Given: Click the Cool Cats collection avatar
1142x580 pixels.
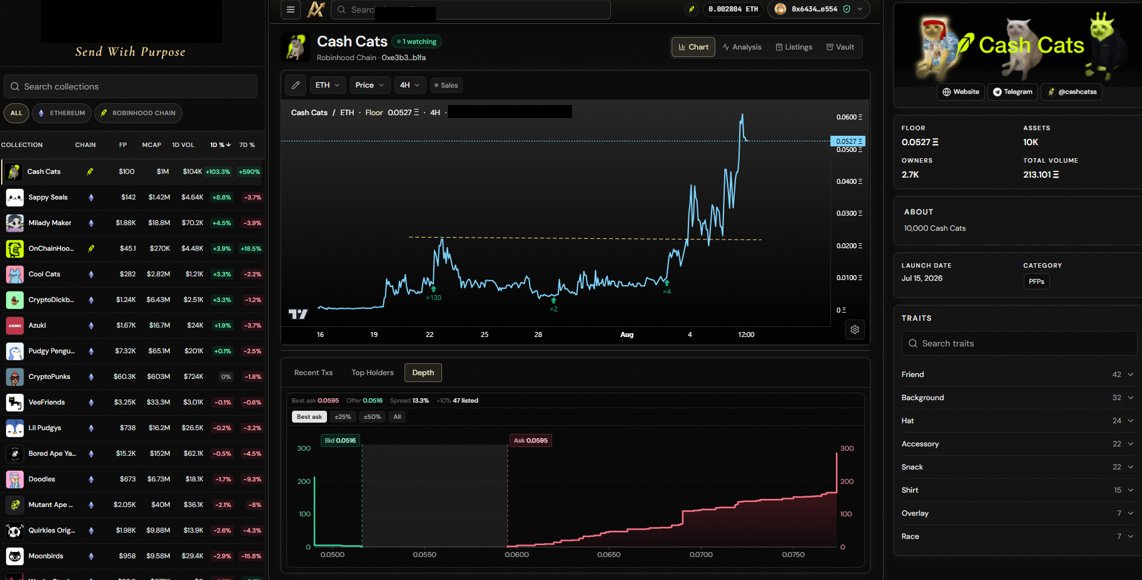Looking at the screenshot, I should pyautogui.click(x=15, y=274).
